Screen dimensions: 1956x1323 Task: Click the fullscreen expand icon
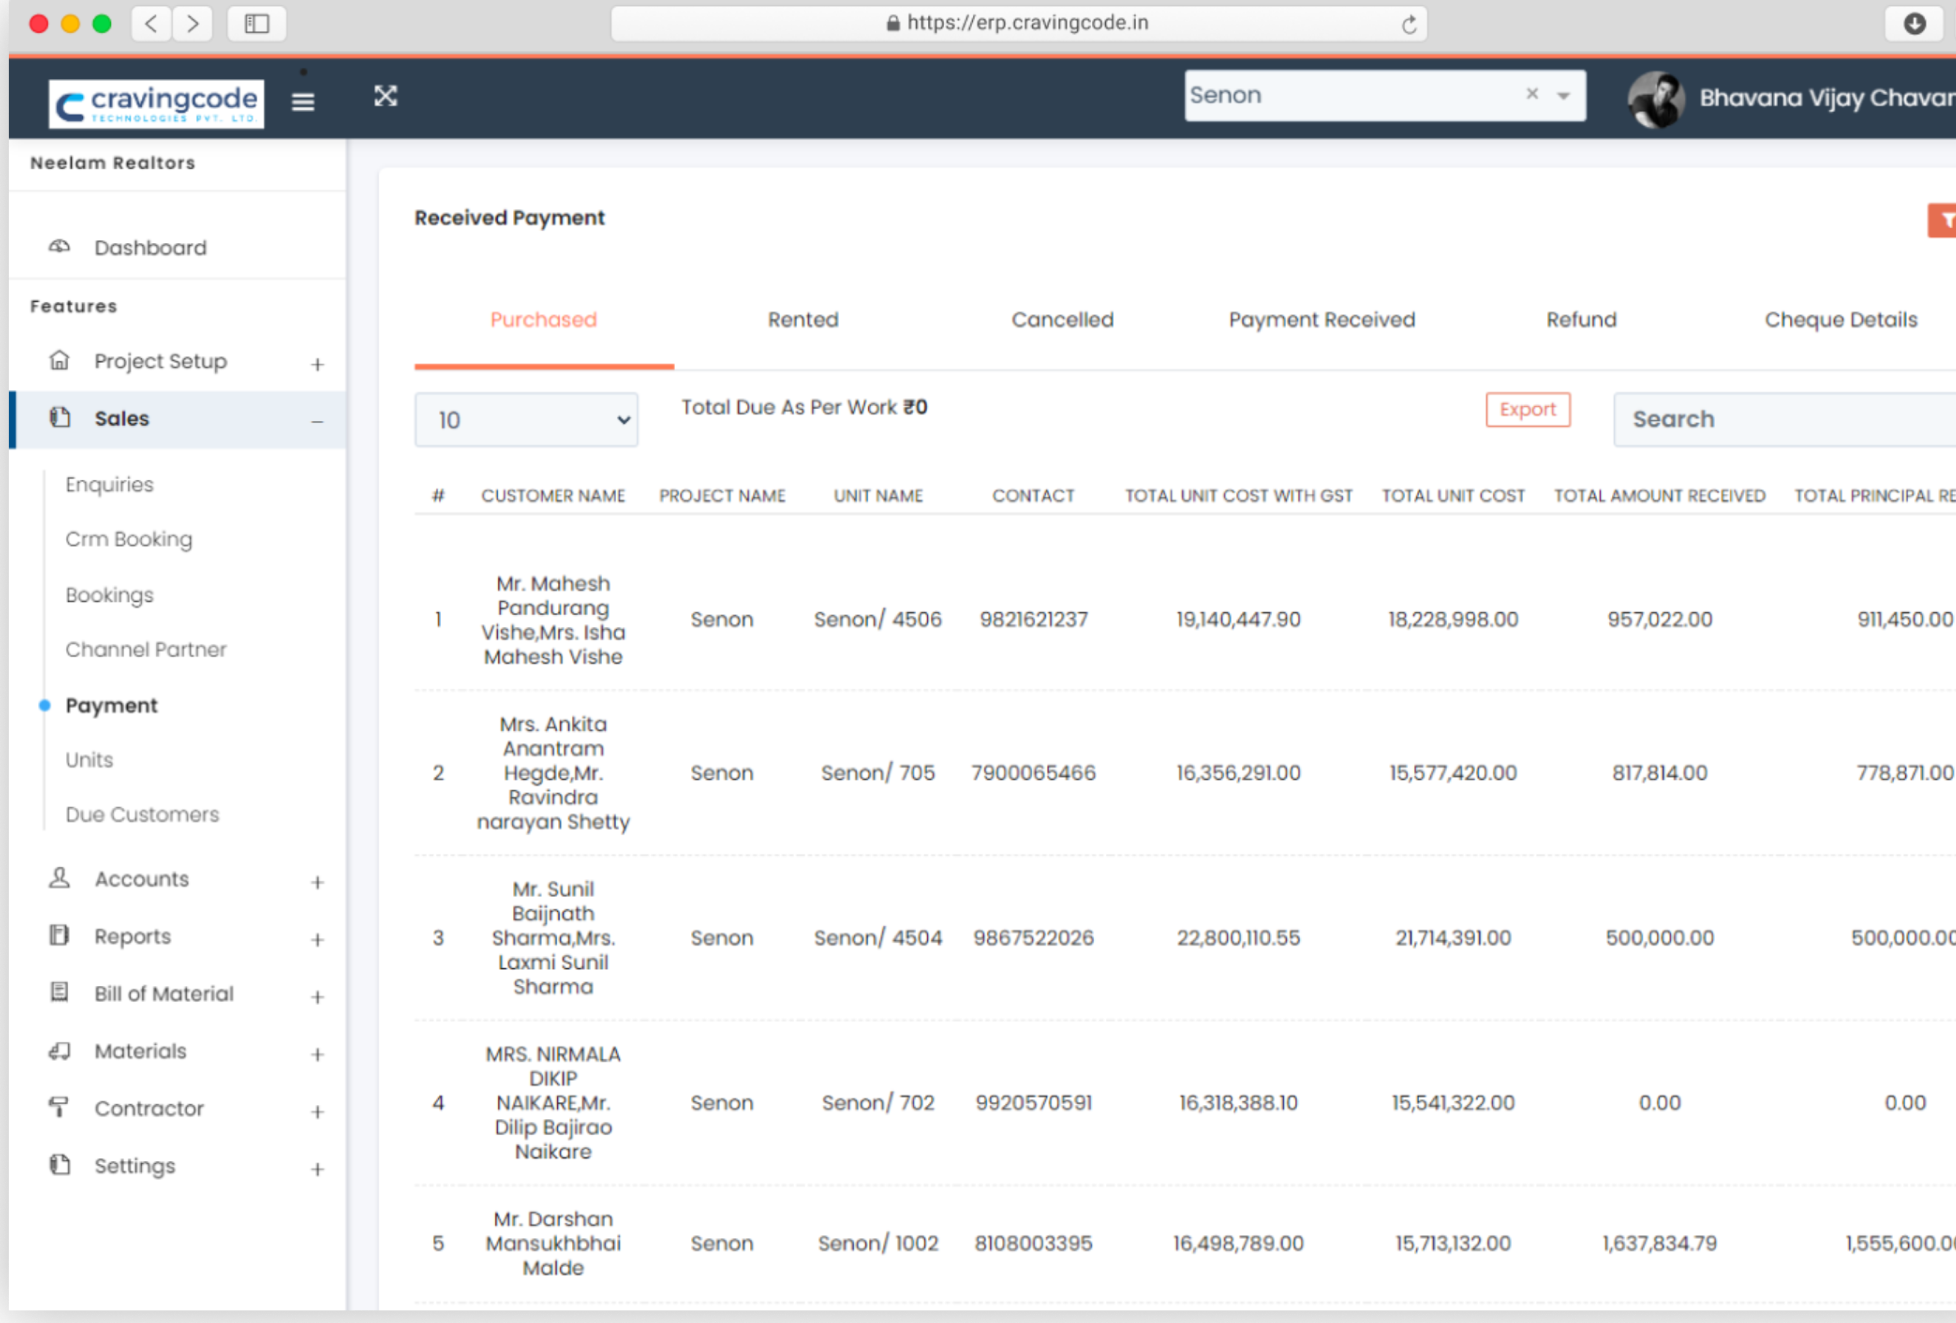tap(385, 96)
